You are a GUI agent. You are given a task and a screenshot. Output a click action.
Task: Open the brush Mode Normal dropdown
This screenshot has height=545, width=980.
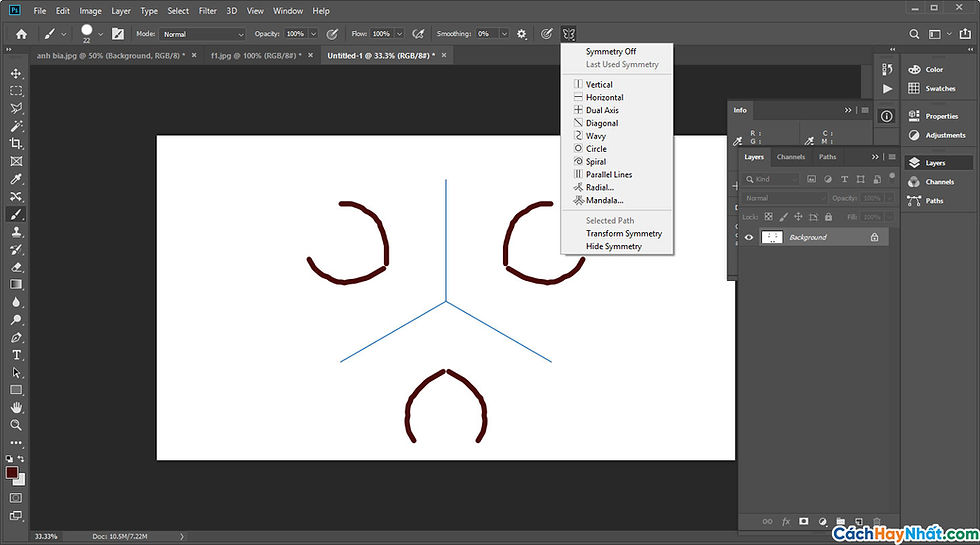203,34
